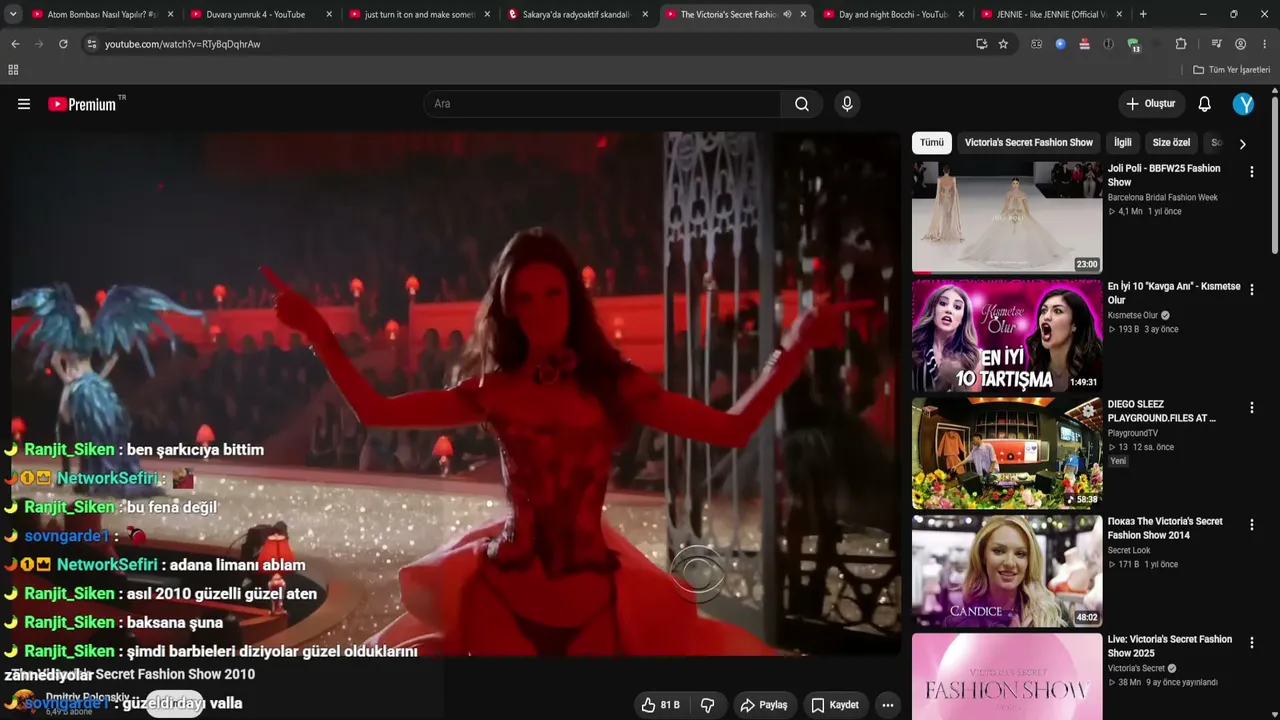The height and width of the screenshot is (720, 1280).
Task: Open Показ Victoria's Secret Fashion Show 2014 title
Action: [1165, 528]
